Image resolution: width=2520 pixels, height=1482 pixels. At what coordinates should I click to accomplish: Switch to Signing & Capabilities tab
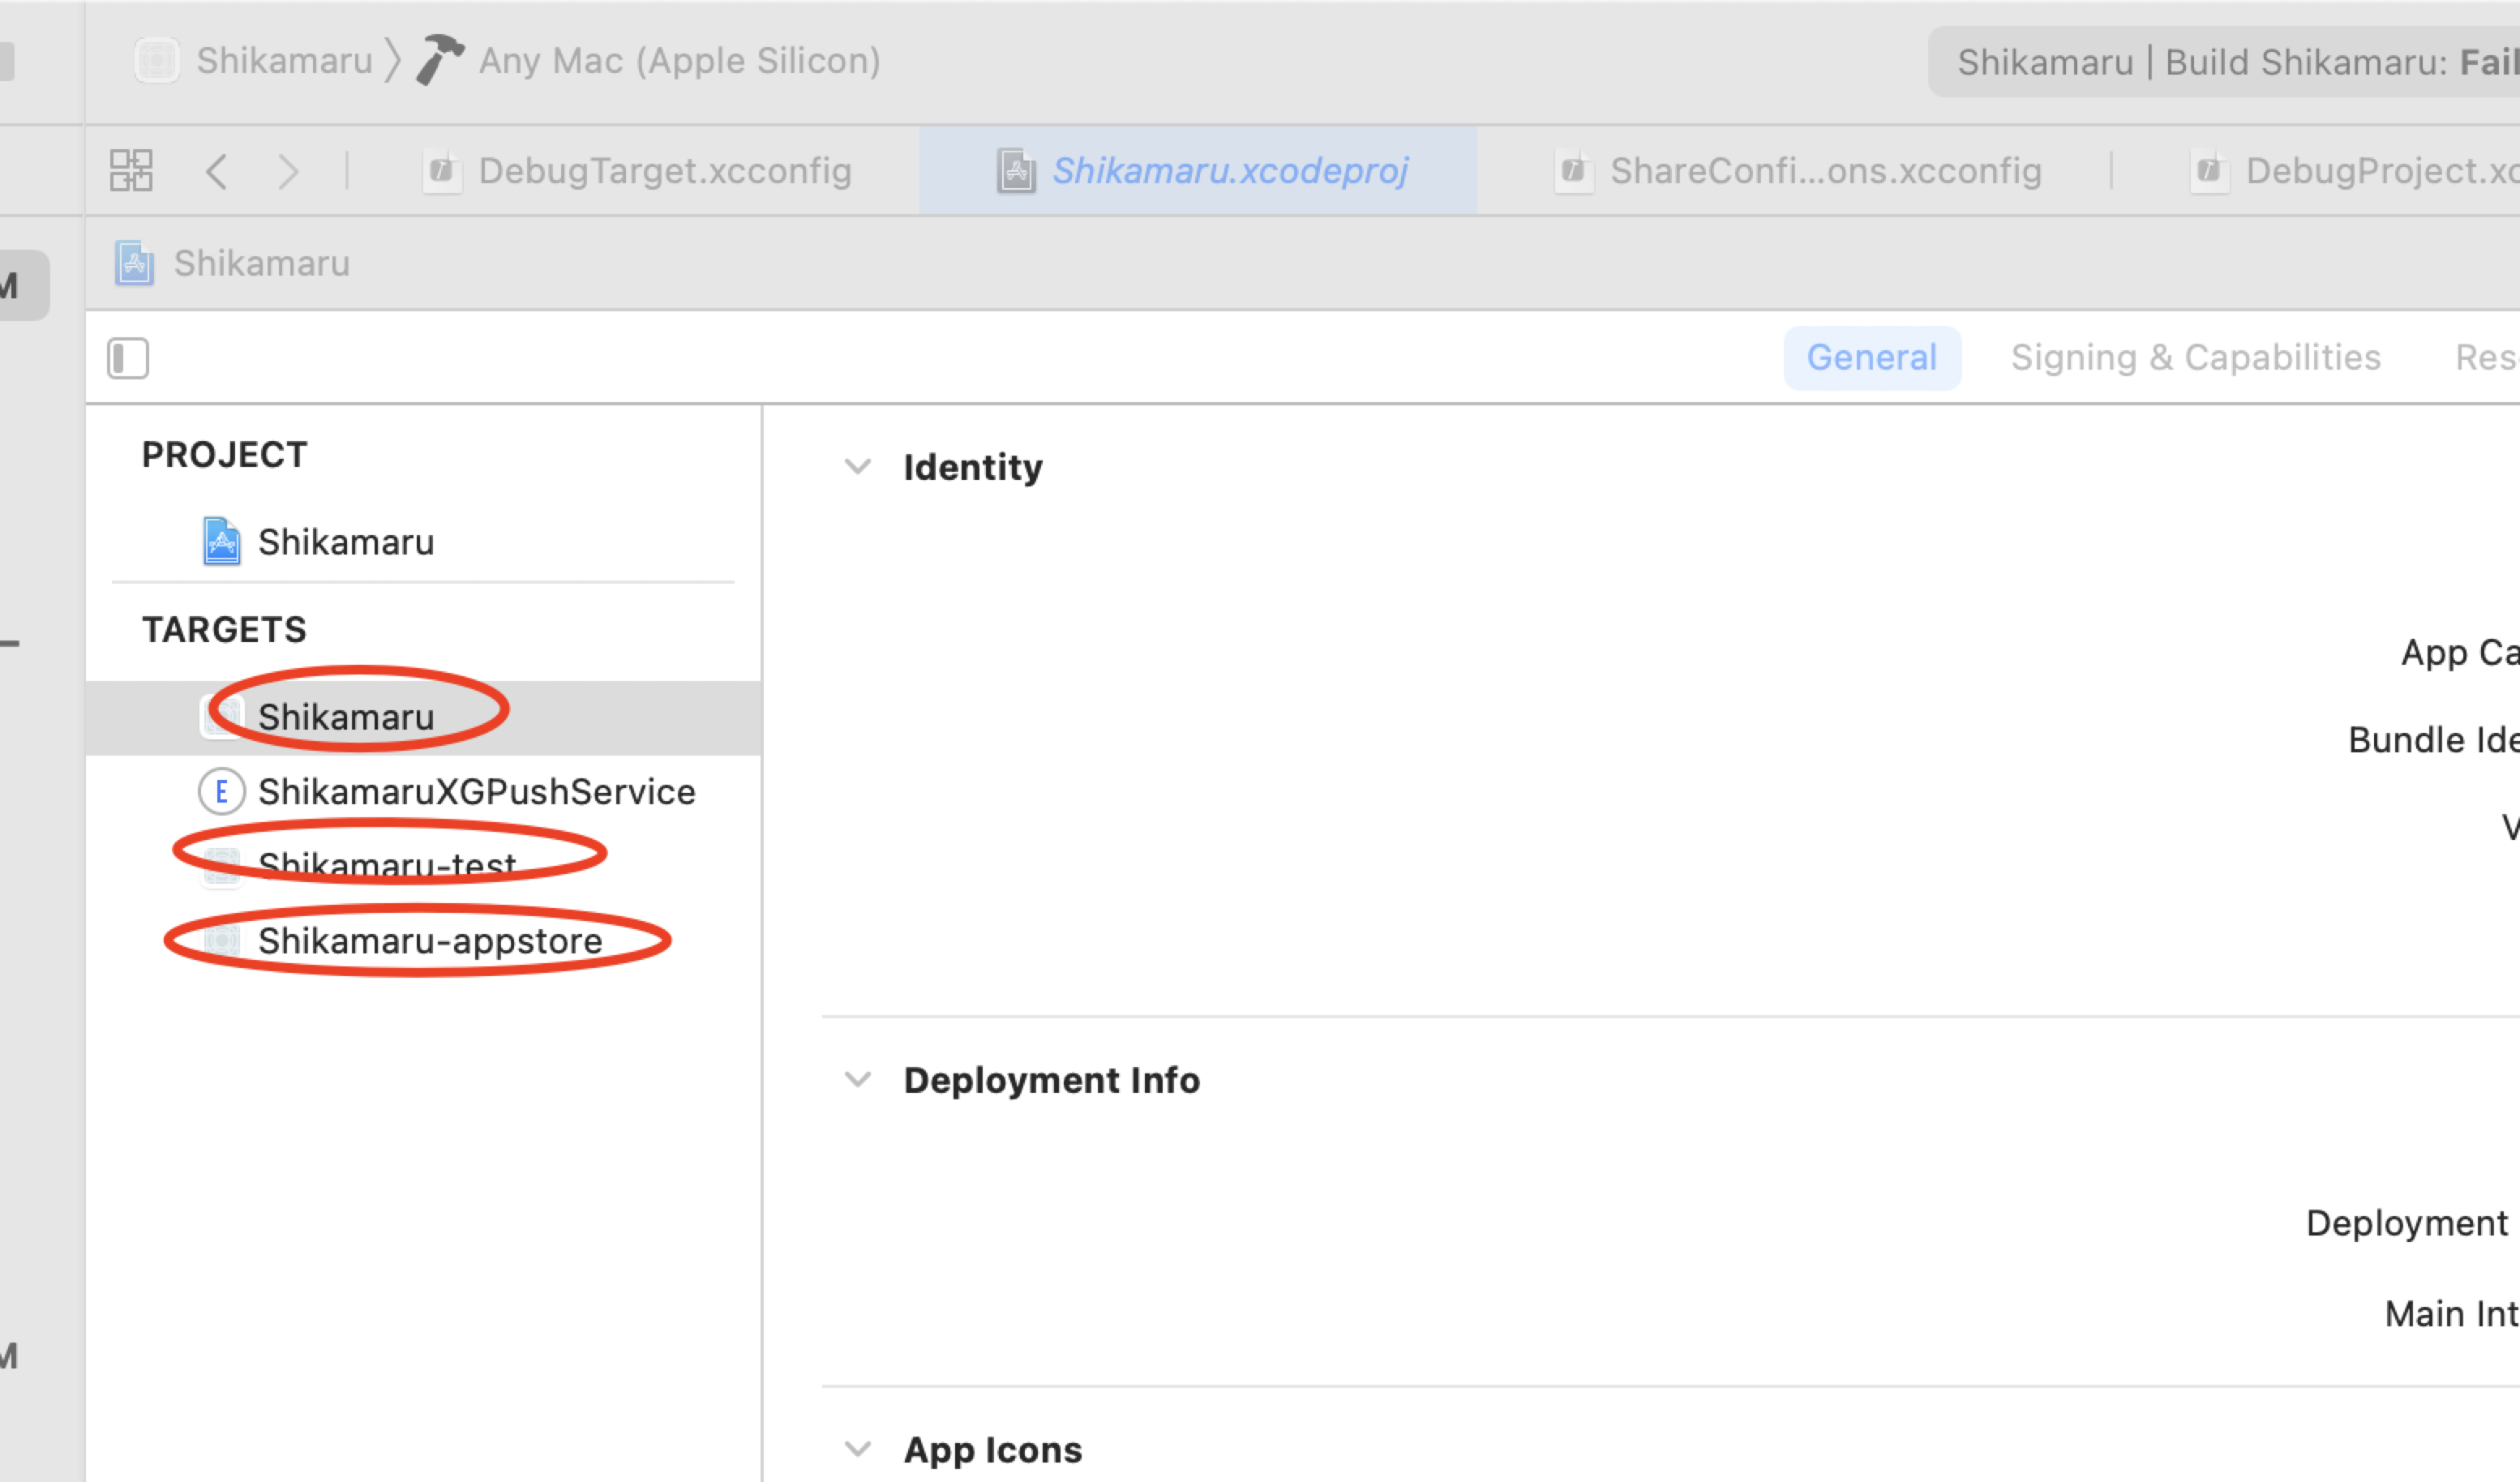(x=2195, y=357)
